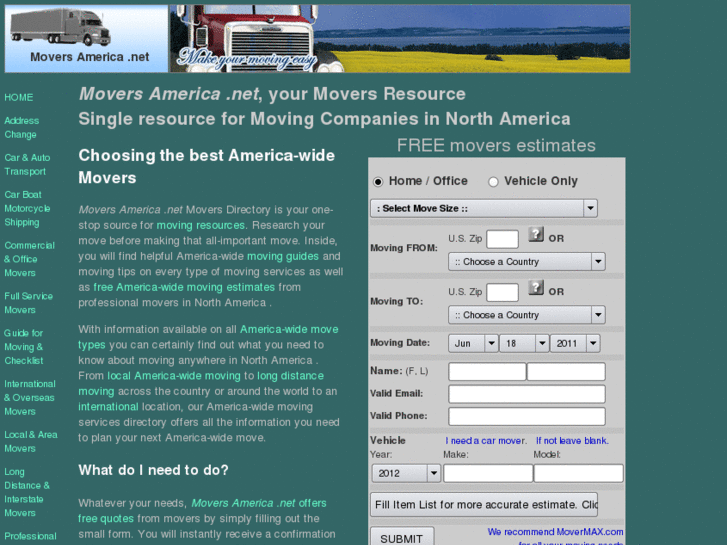The width and height of the screenshot is (727, 545).
Task: Click the 'I need a car mover.' text
Action: click(x=486, y=441)
